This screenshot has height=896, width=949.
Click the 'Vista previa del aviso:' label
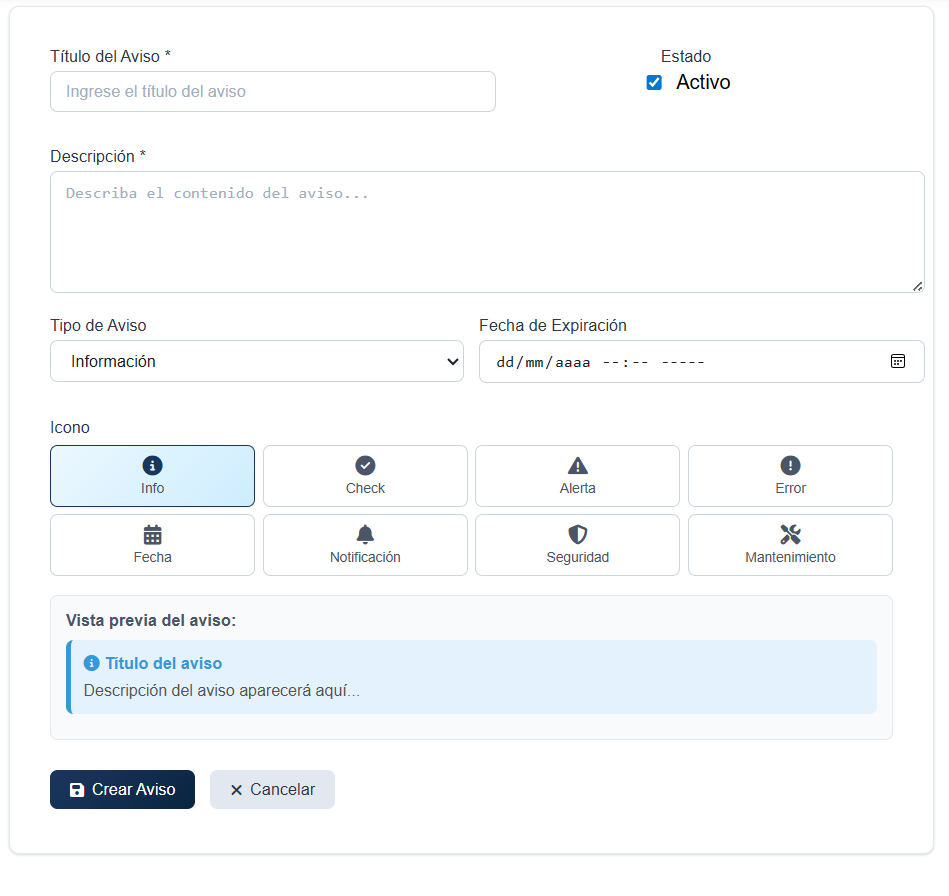tap(151, 621)
